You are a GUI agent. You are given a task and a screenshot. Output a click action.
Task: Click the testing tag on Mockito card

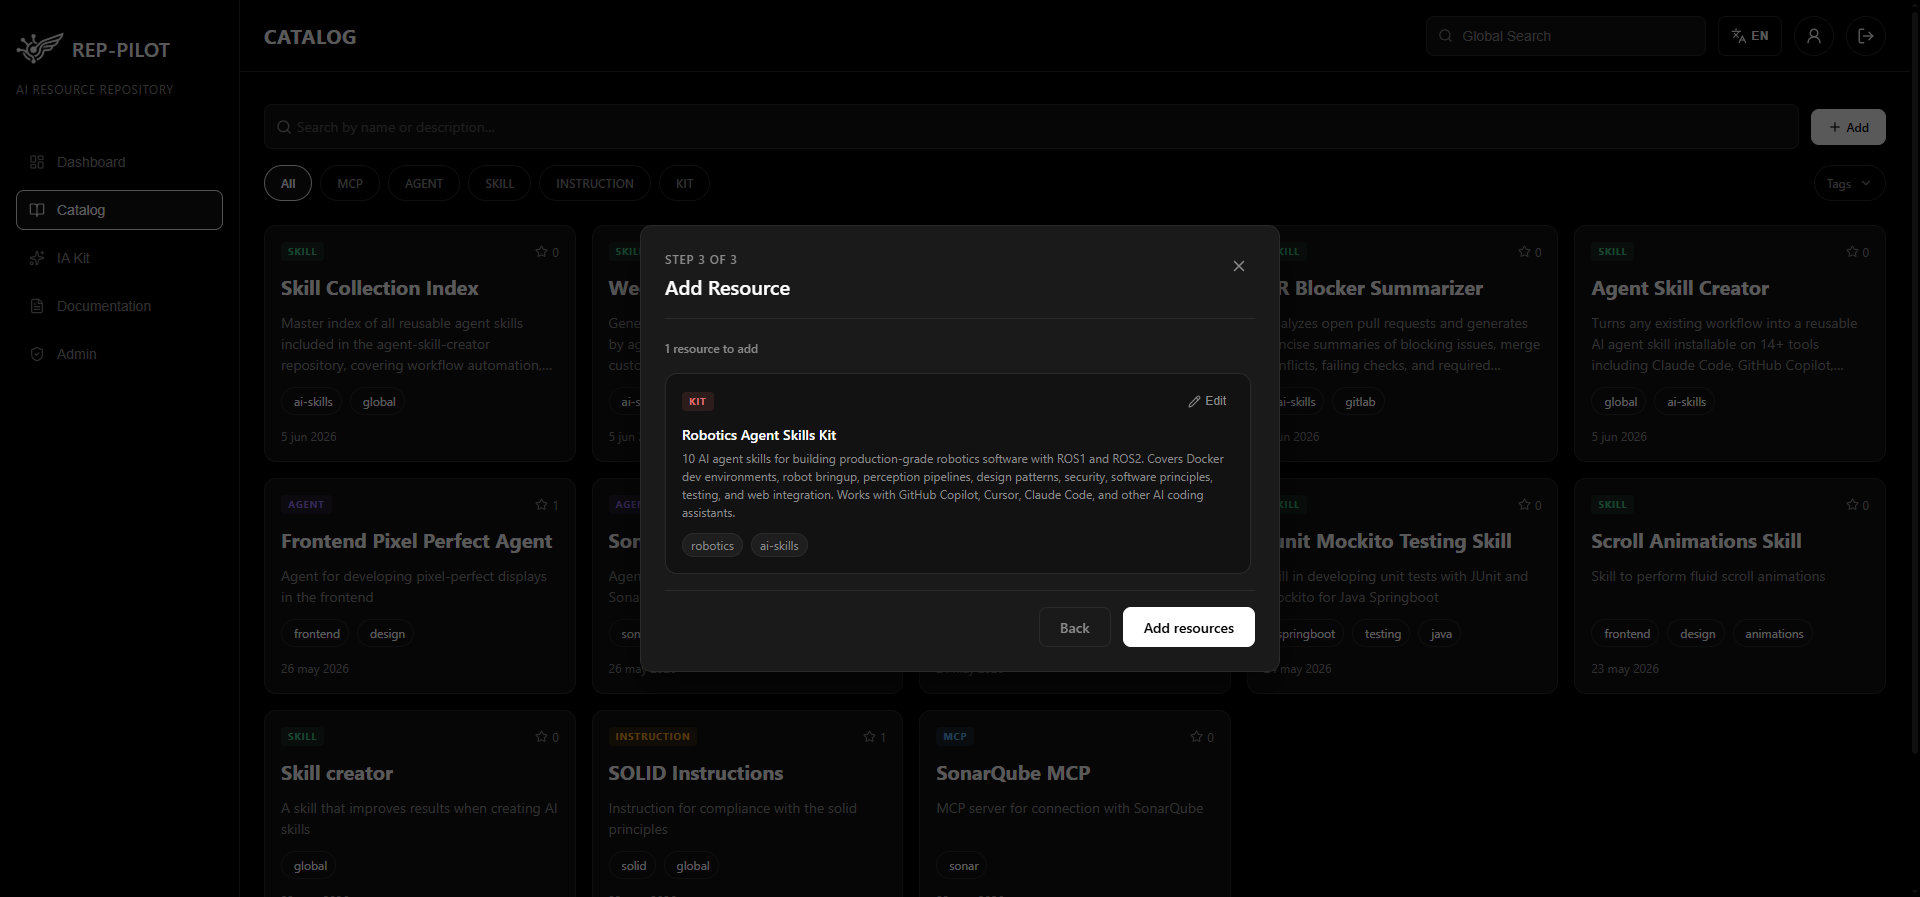tap(1383, 634)
